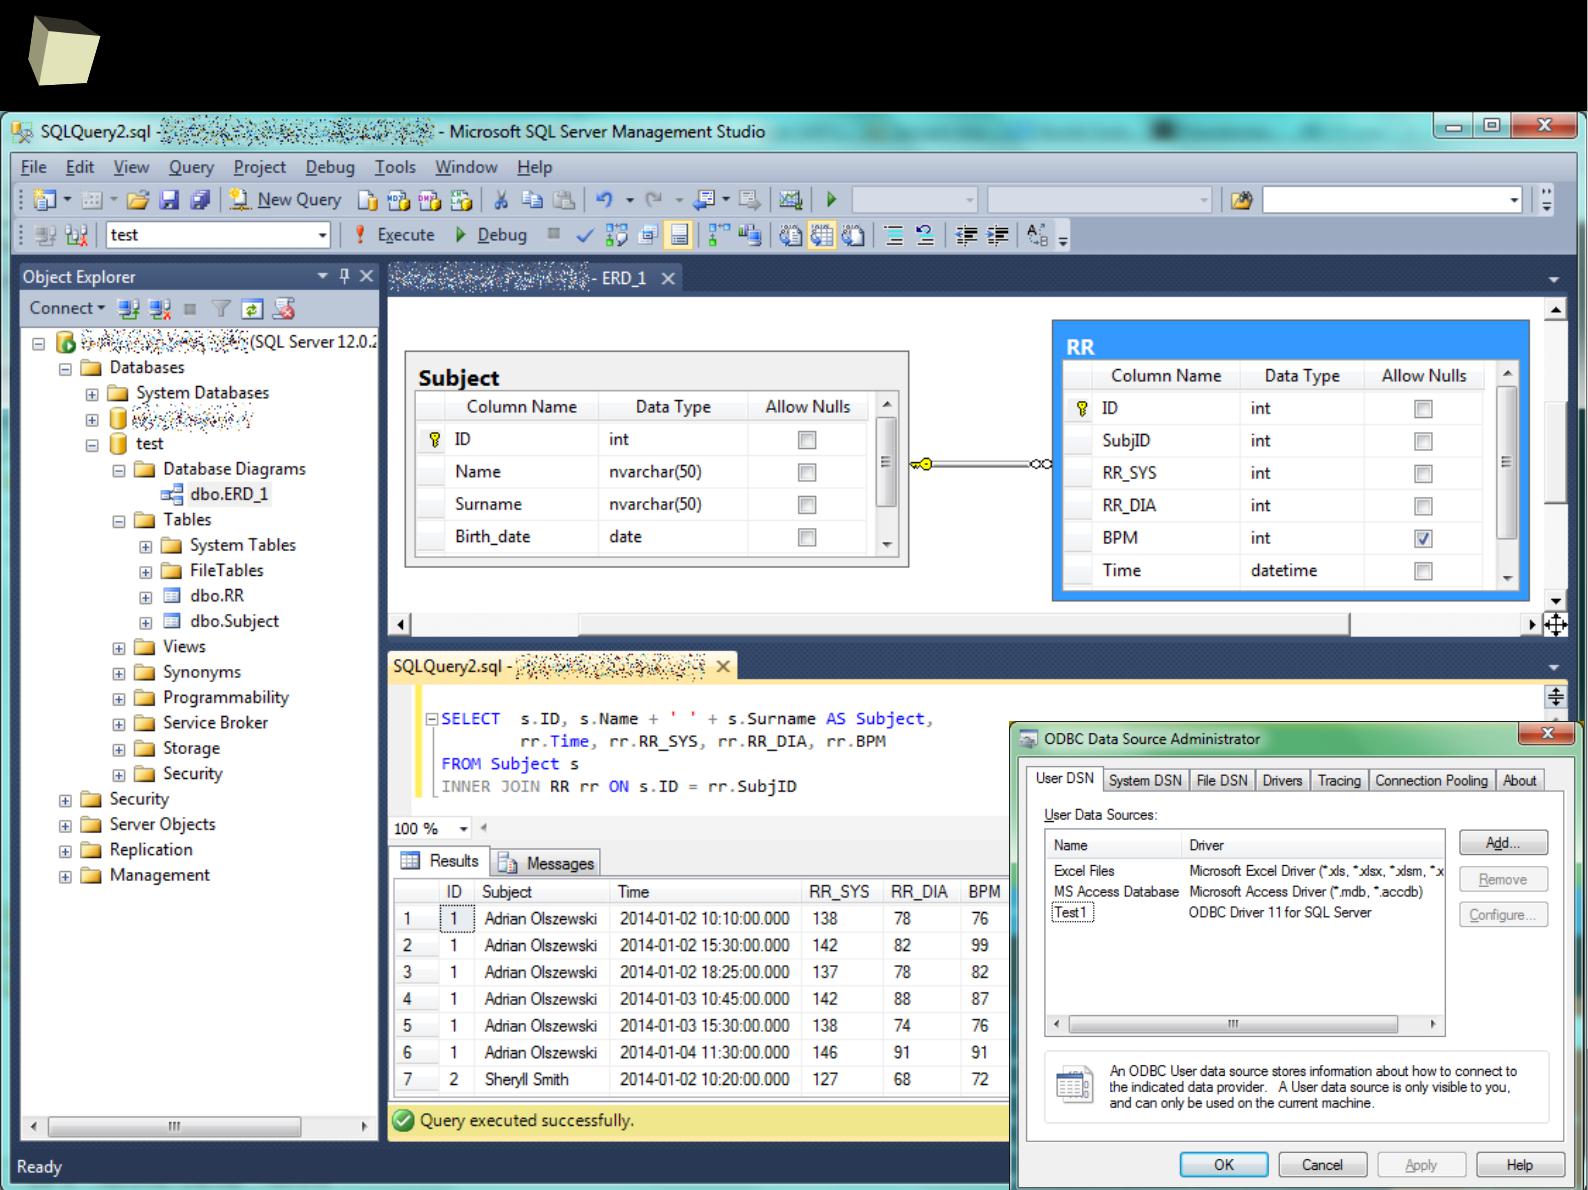
Task: Expand the Programmability folder
Action: 119,699
